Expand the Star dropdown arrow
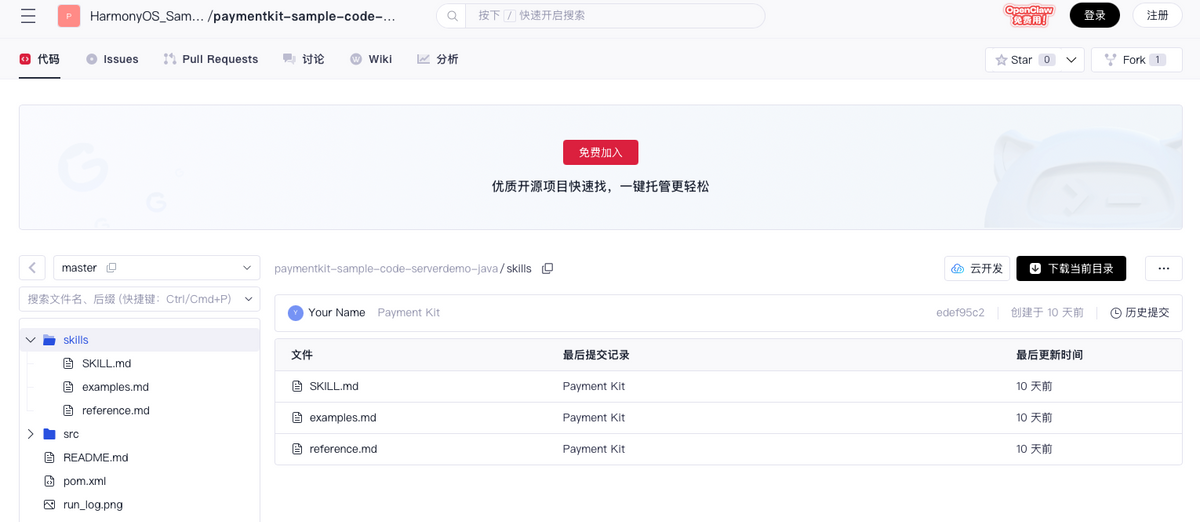This screenshot has width=1200, height=522. pyautogui.click(x=1073, y=60)
